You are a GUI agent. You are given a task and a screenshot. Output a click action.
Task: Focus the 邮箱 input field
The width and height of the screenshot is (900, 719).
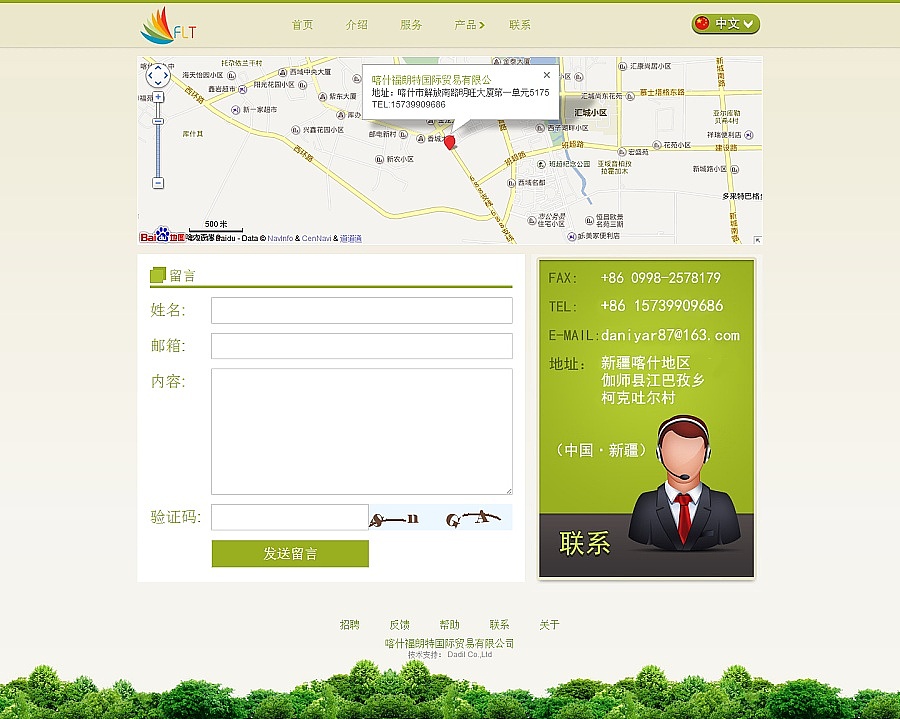click(362, 346)
